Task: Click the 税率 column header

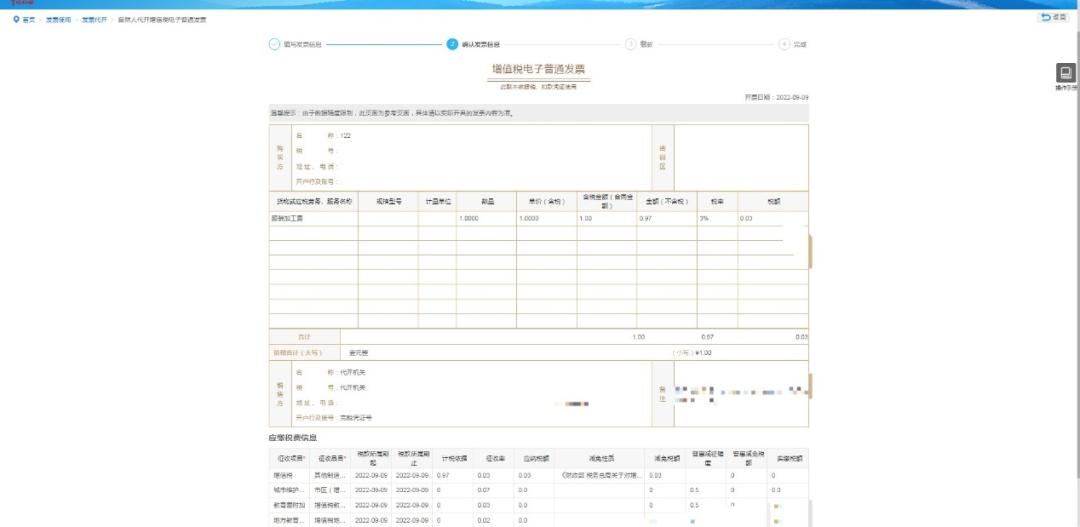Action: (717, 202)
